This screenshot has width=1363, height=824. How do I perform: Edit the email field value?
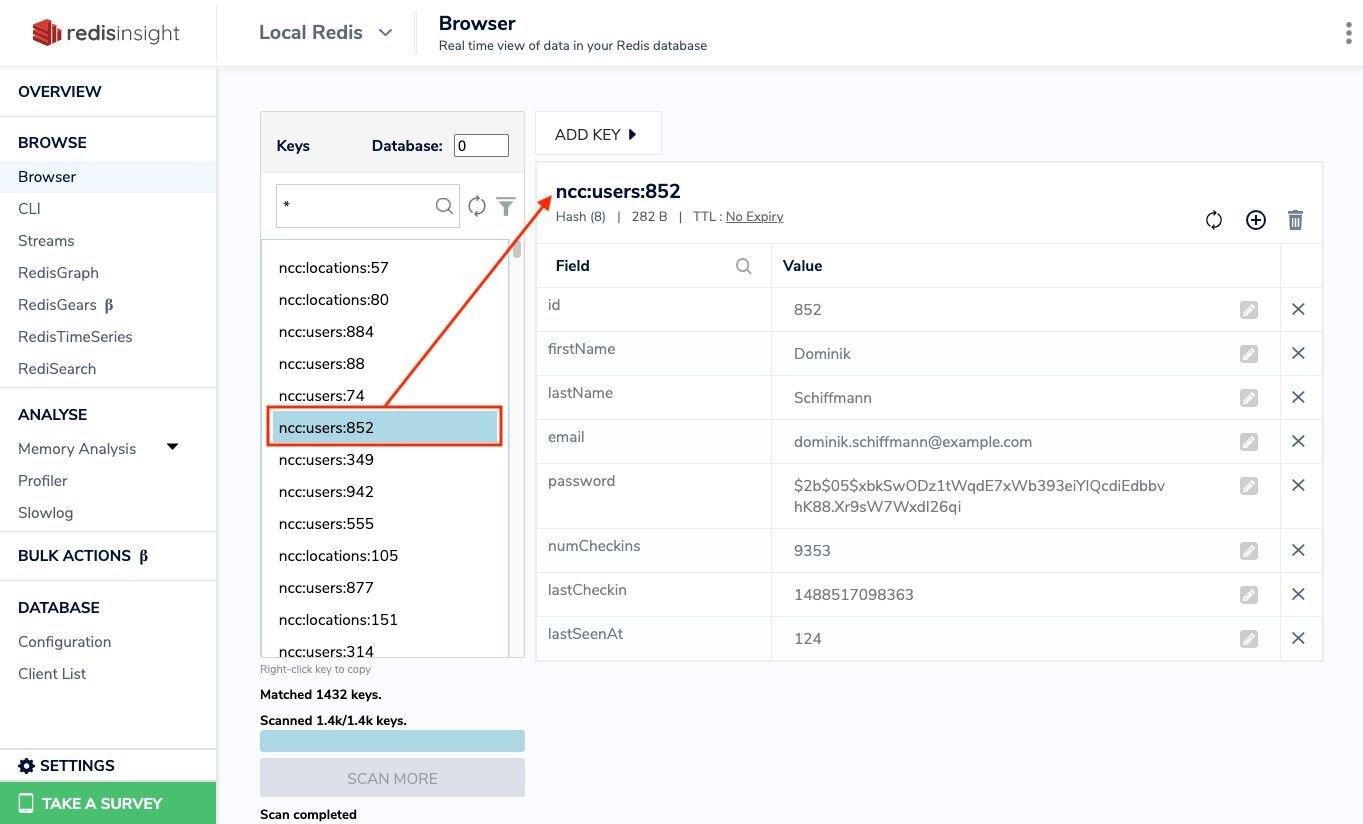click(x=1249, y=442)
